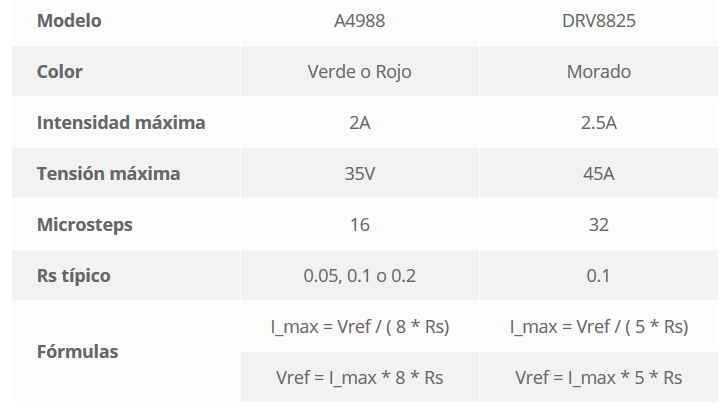Click the Fórmulas row label
727x418 pixels.
[x=77, y=352]
